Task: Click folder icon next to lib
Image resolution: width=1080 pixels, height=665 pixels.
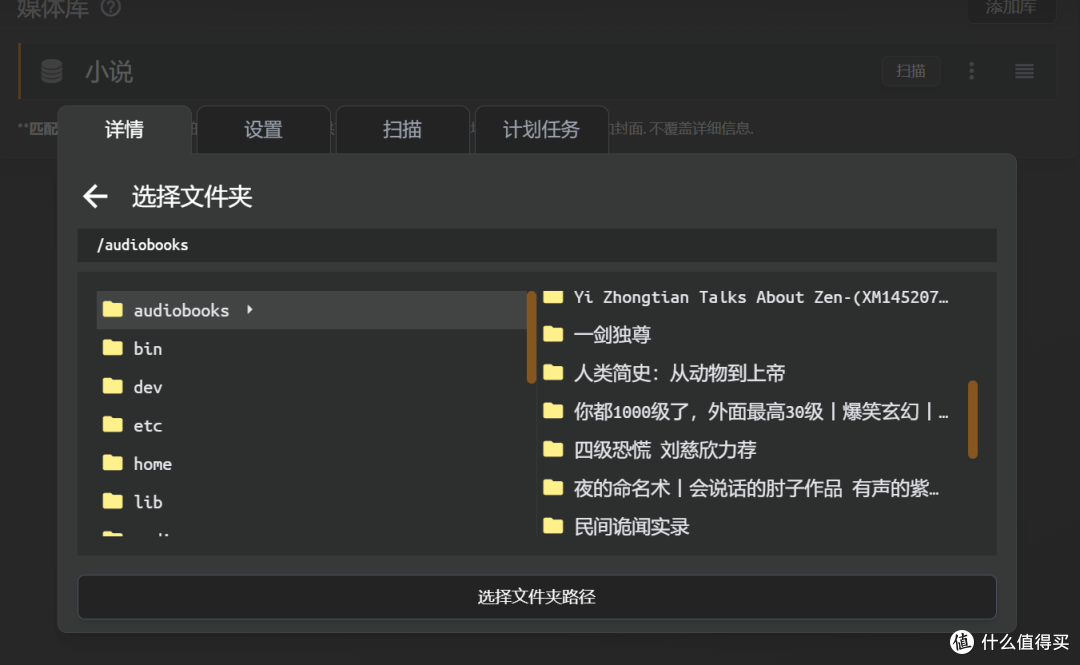Action: pos(112,501)
